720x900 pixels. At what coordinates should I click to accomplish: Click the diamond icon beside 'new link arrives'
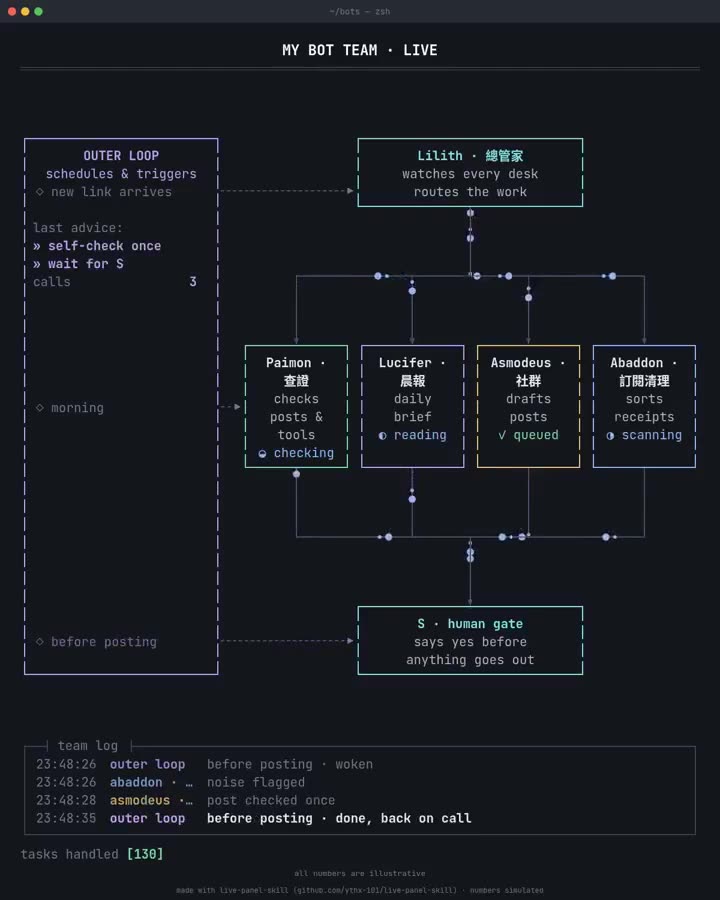tap(40, 192)
